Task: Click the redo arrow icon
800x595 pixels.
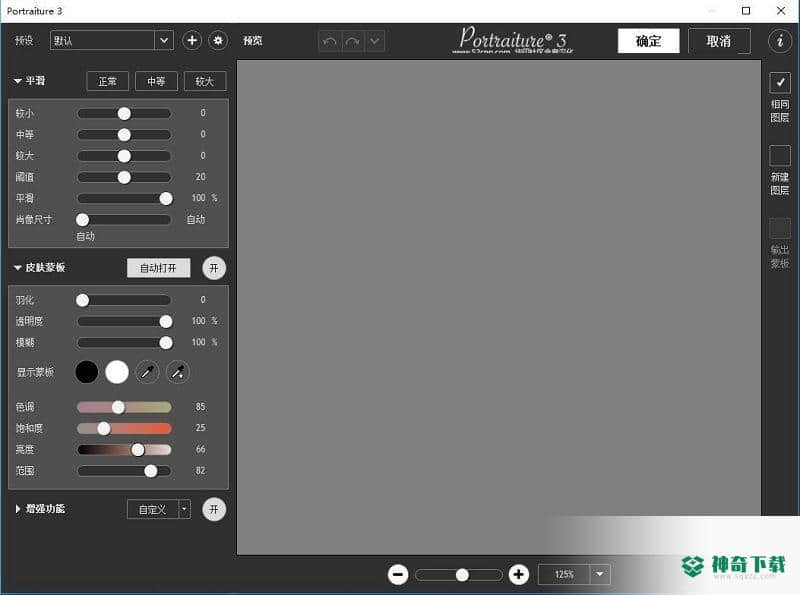Action: [x=353, y=41]
